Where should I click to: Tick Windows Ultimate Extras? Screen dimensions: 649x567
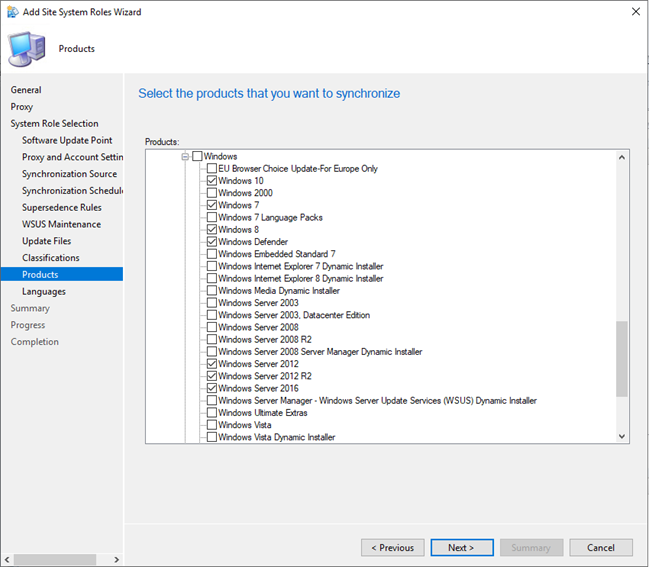click(x=212, y=413)
